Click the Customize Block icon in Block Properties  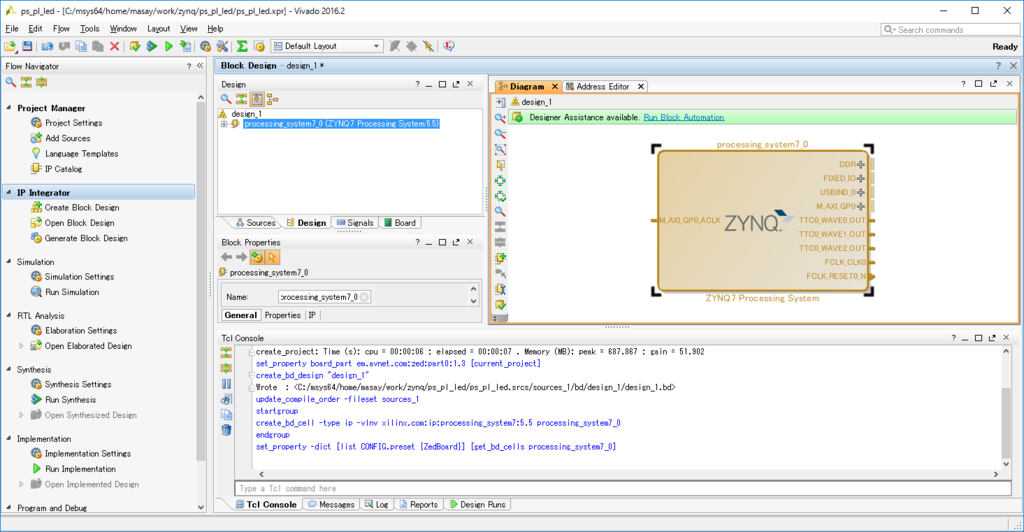[257, 257]
